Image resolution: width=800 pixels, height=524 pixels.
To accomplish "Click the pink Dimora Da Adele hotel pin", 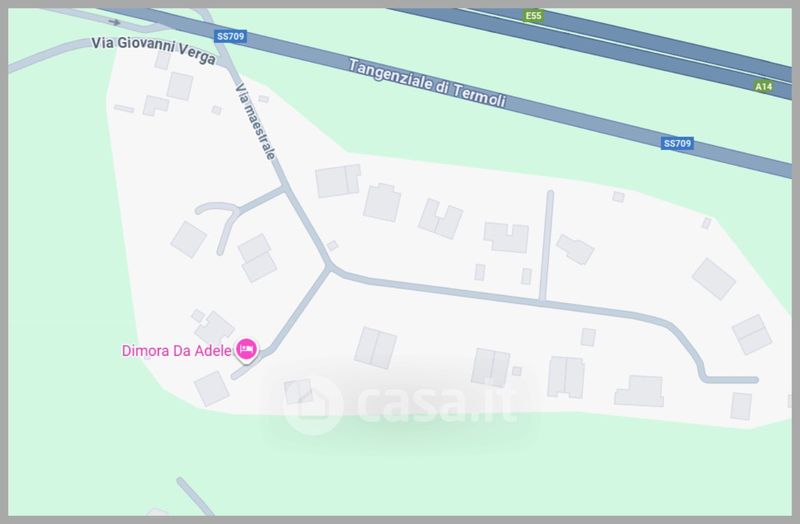I will 246,350.
